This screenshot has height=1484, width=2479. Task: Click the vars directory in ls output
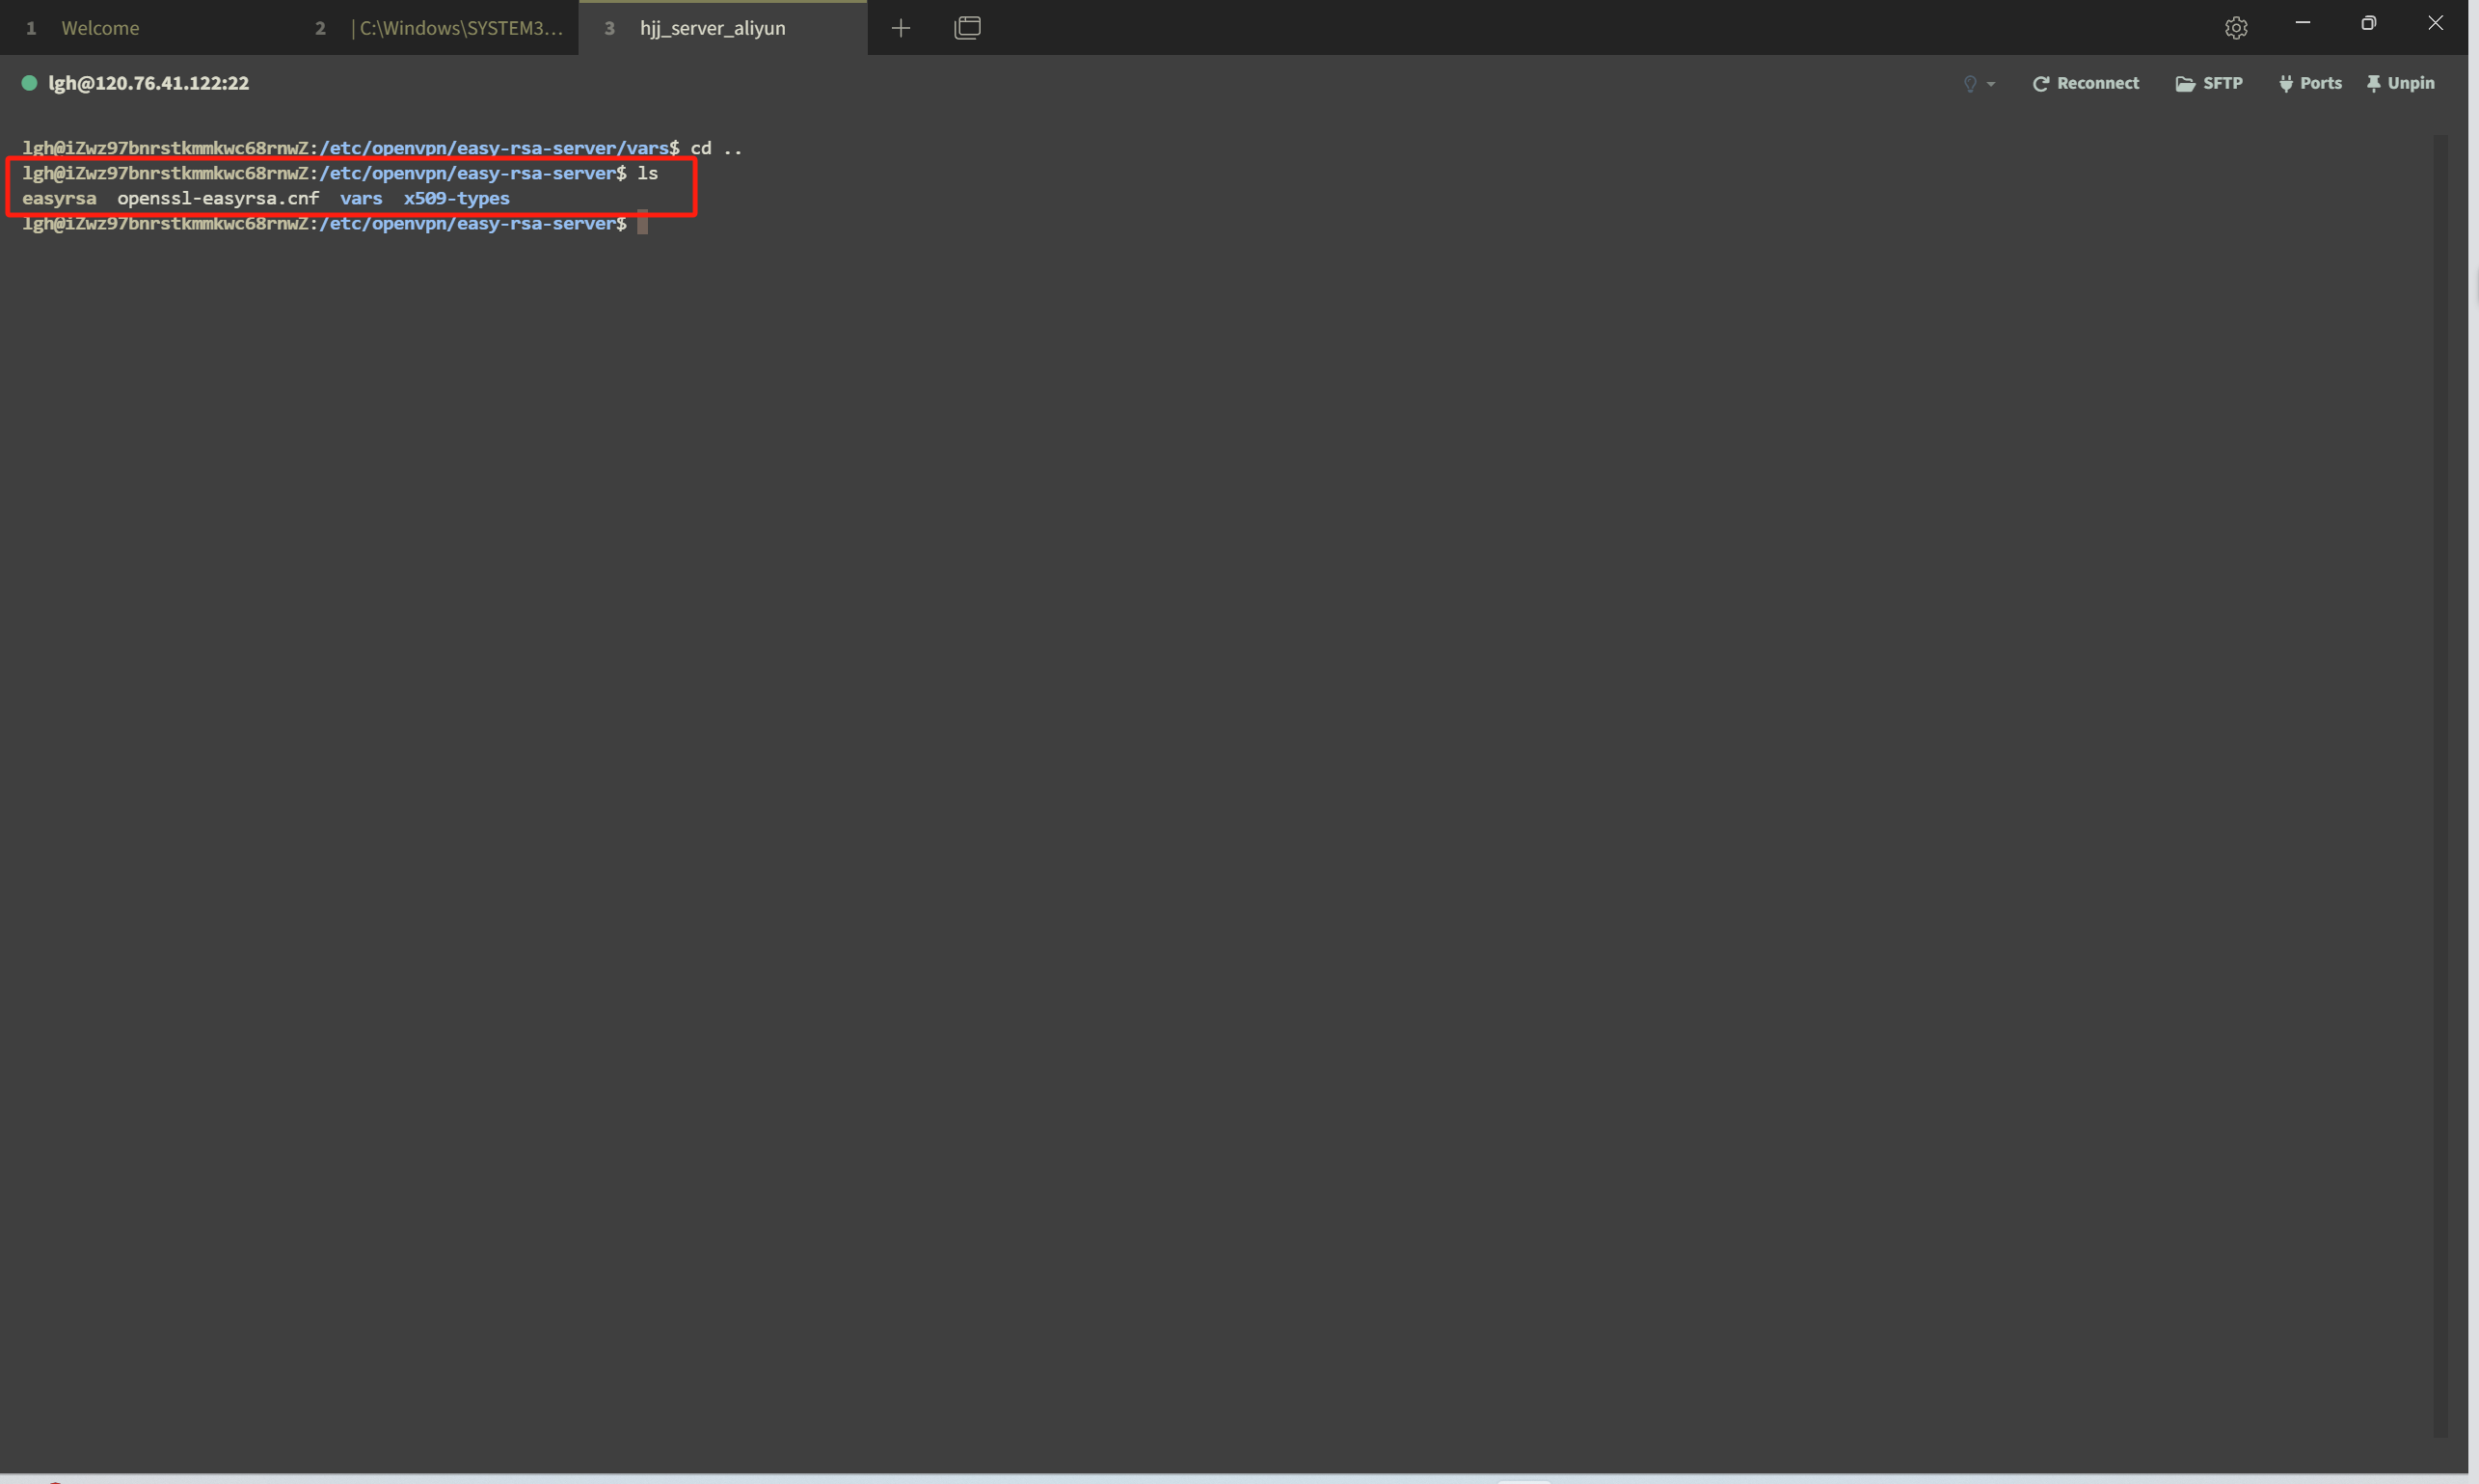click(x=361, y=198)
